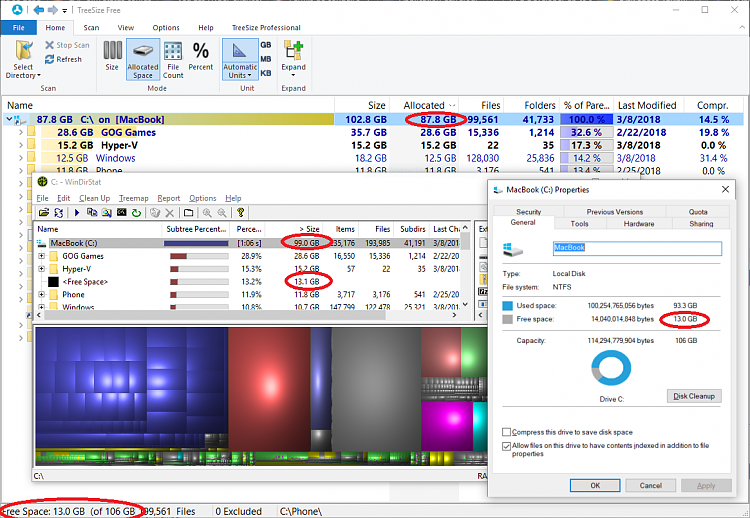Open TreeSize quick access toolbar dropdown
This screenshot has height=518, width=750.
coord(65,10)
